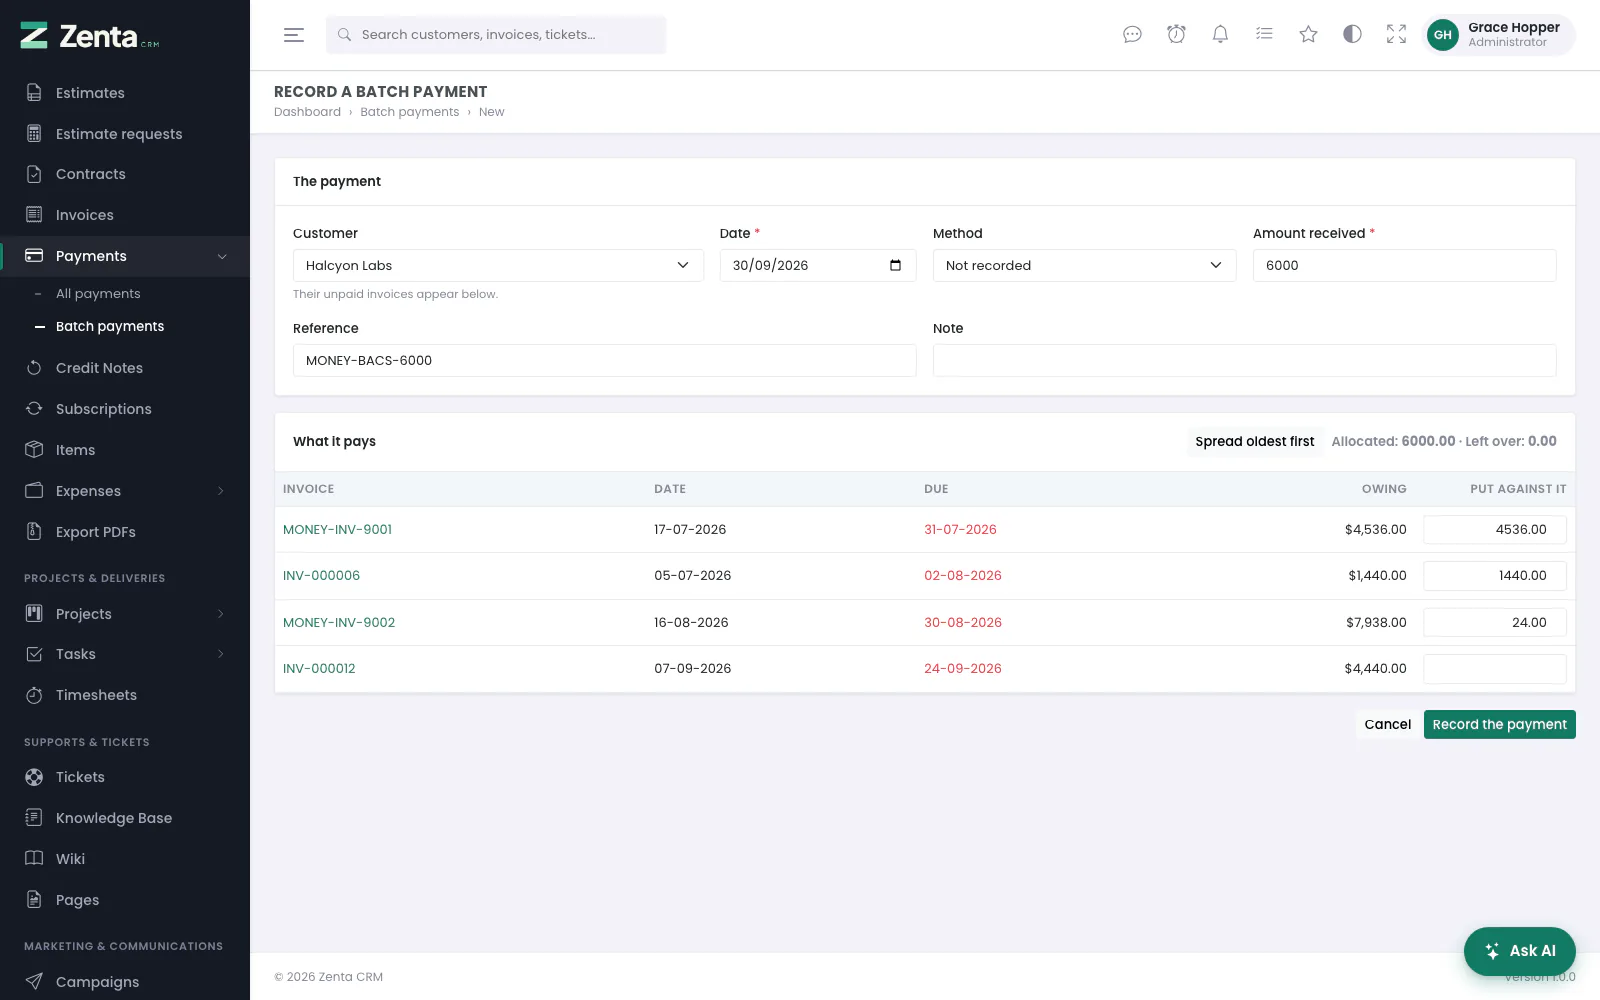This screenshot has width=1600, height=1000.
Task: Edit amount against MONEY-INV-9001
Action: click(x=1494, y=530)
